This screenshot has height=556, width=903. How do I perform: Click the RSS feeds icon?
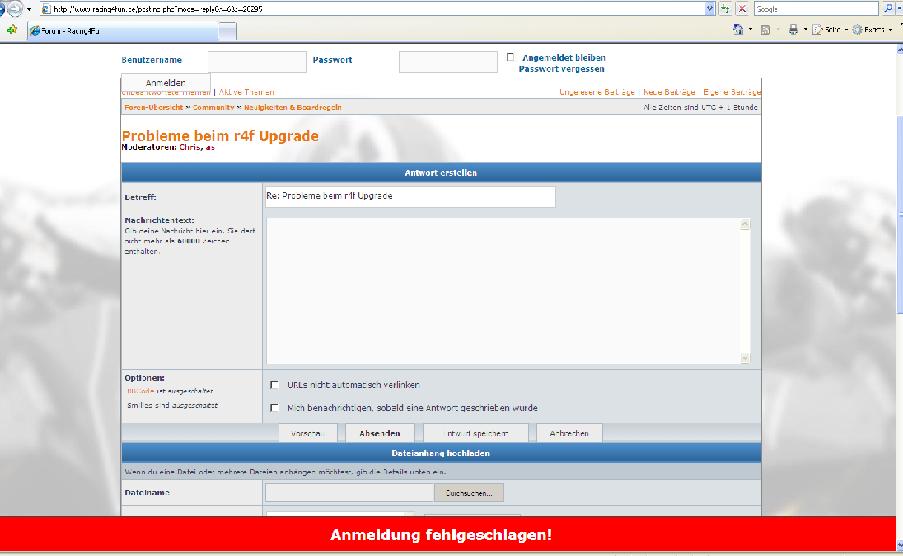767,30
